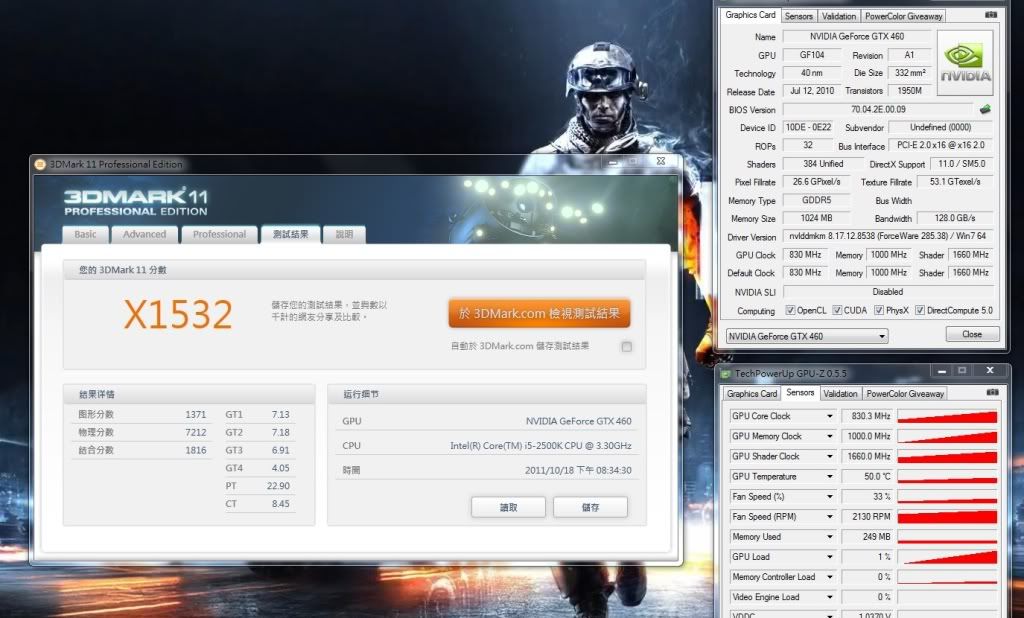
Task: Enable the OpenCL checkbox
Action: 790,310
